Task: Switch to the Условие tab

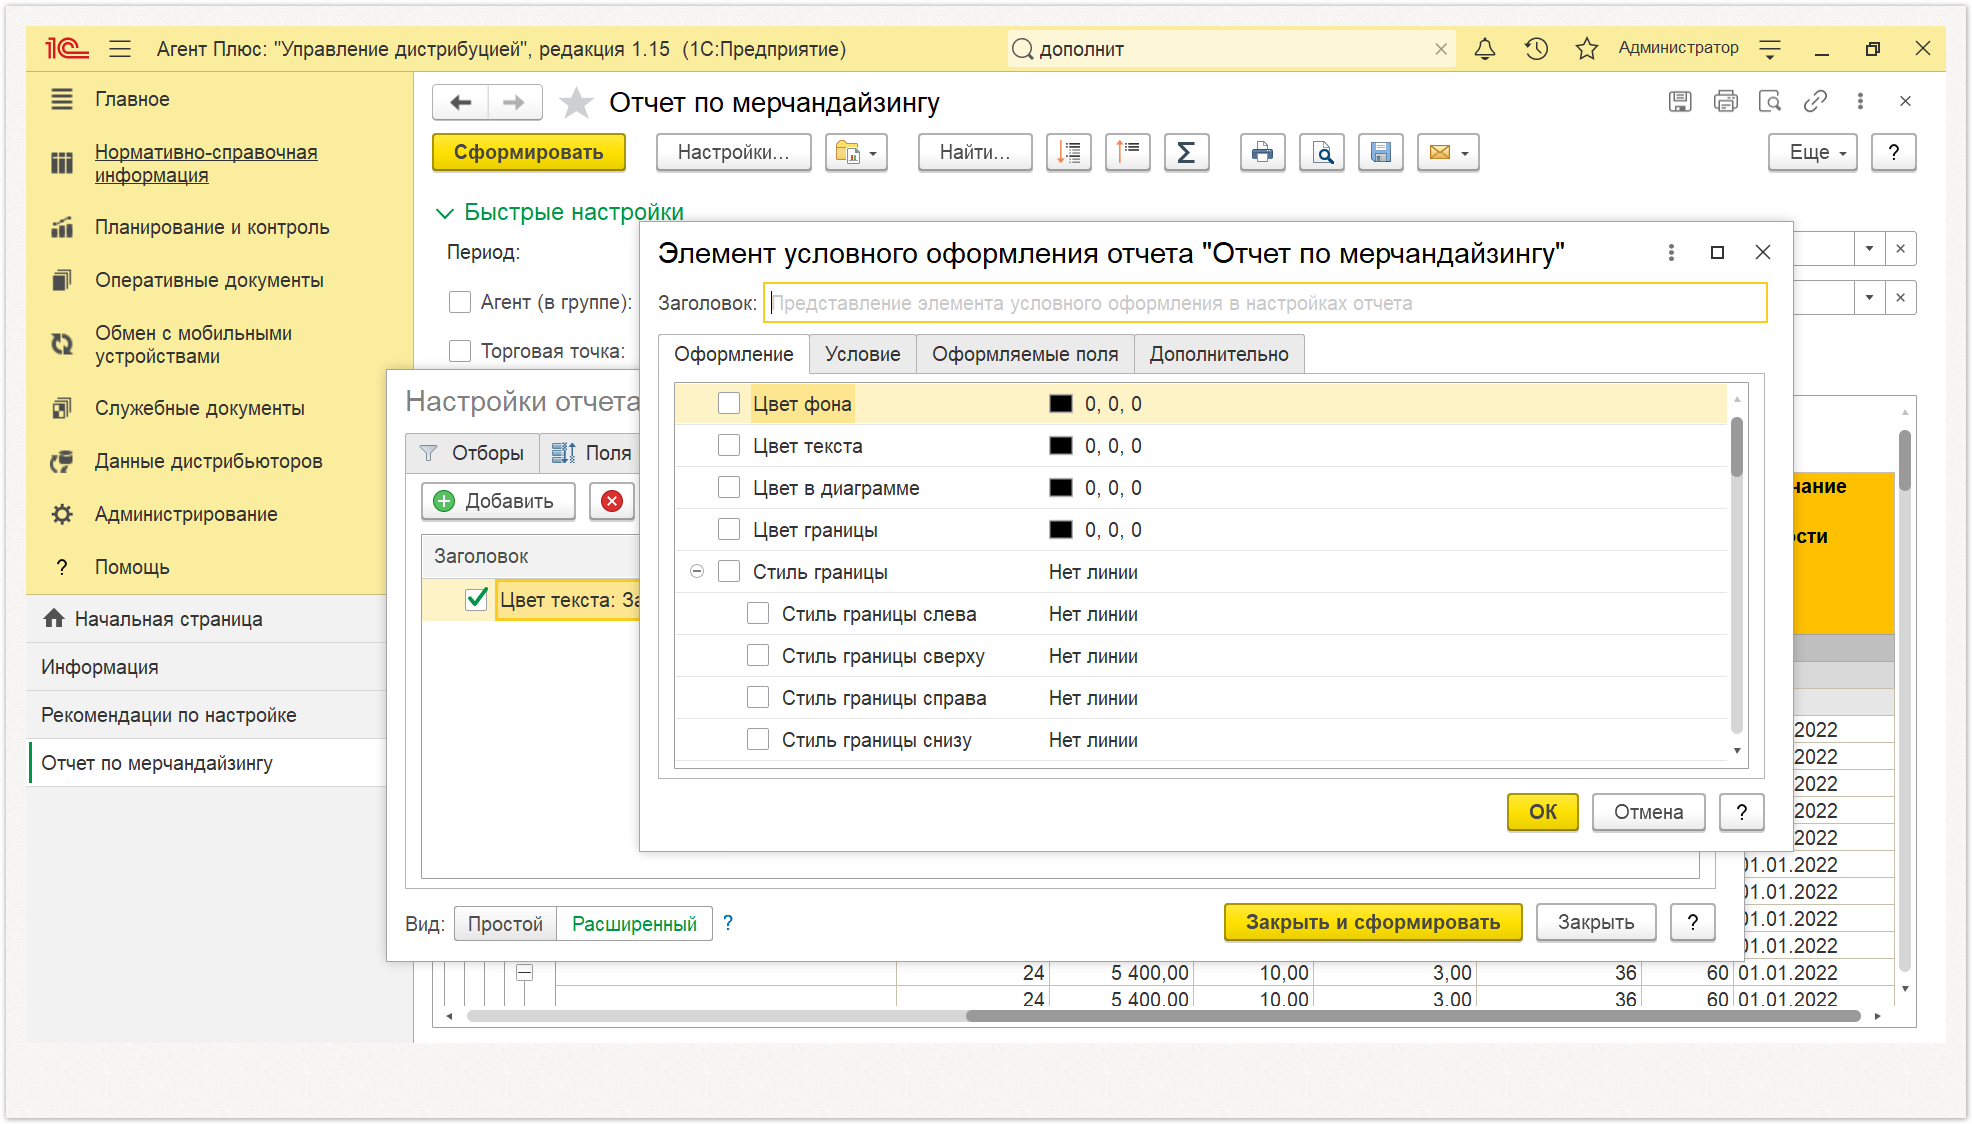Action: (x=862, y=354)
